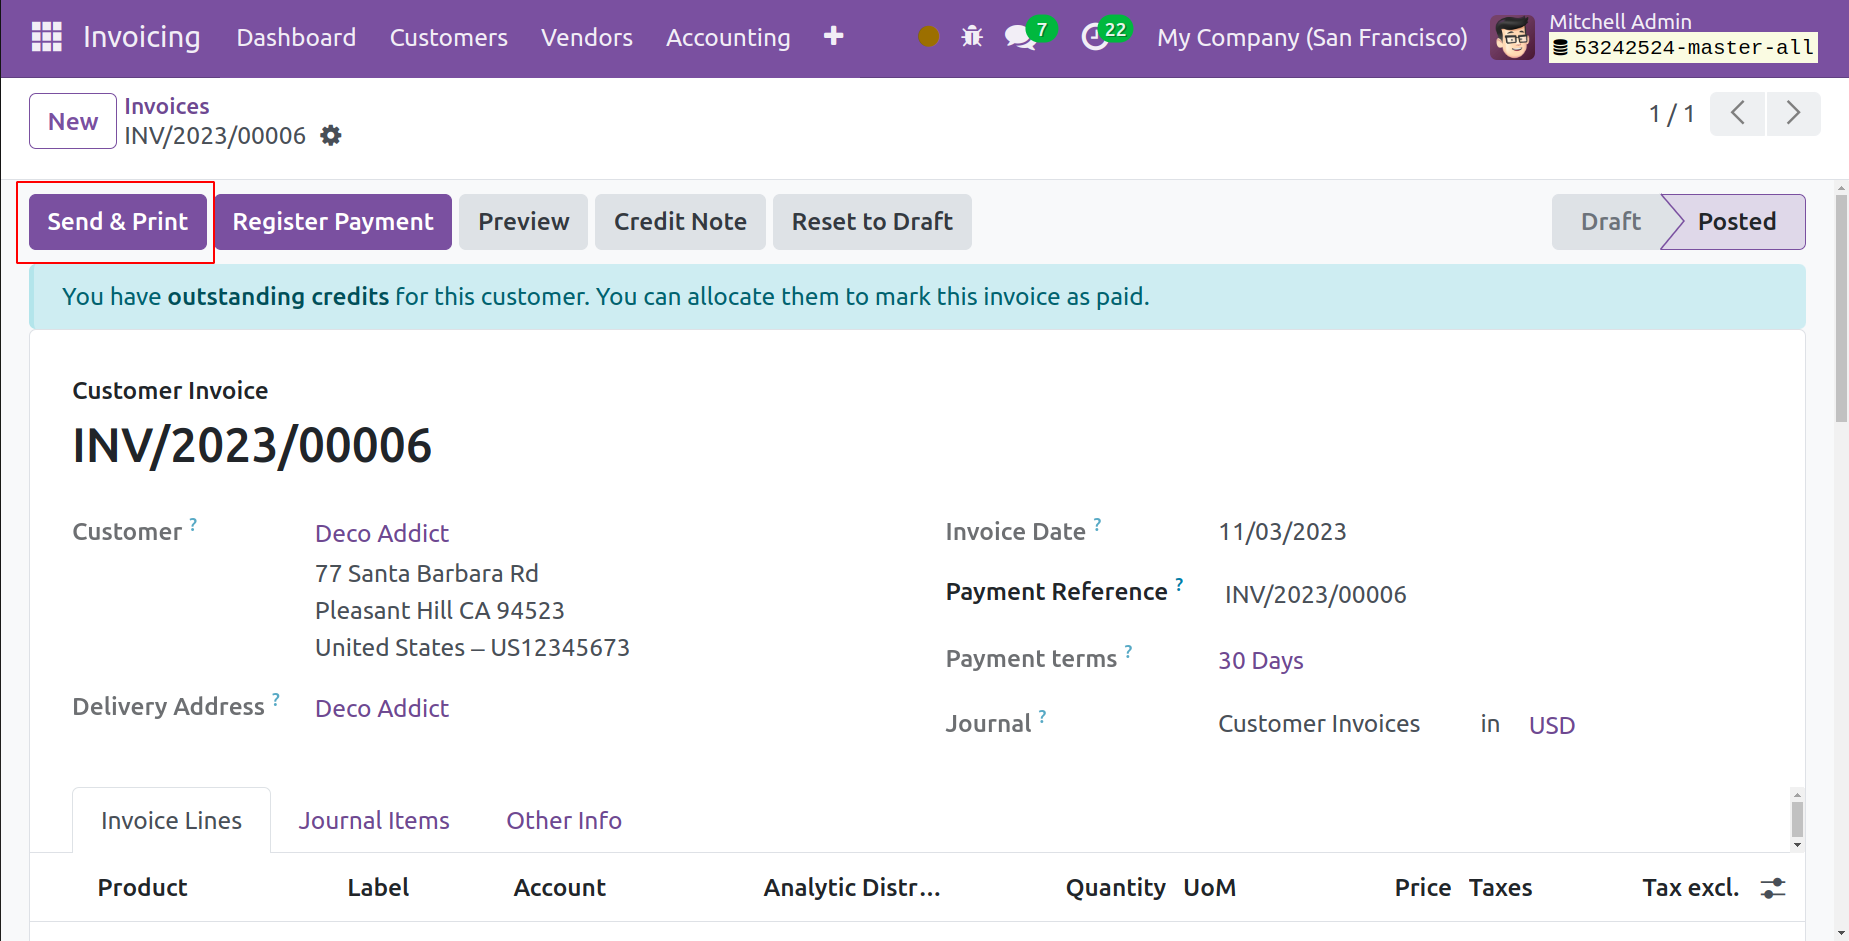The height and width of the screenshot is (941, 1849).
Task: Open column options adjust icon in table header
Action: [x=1773, y=888]
